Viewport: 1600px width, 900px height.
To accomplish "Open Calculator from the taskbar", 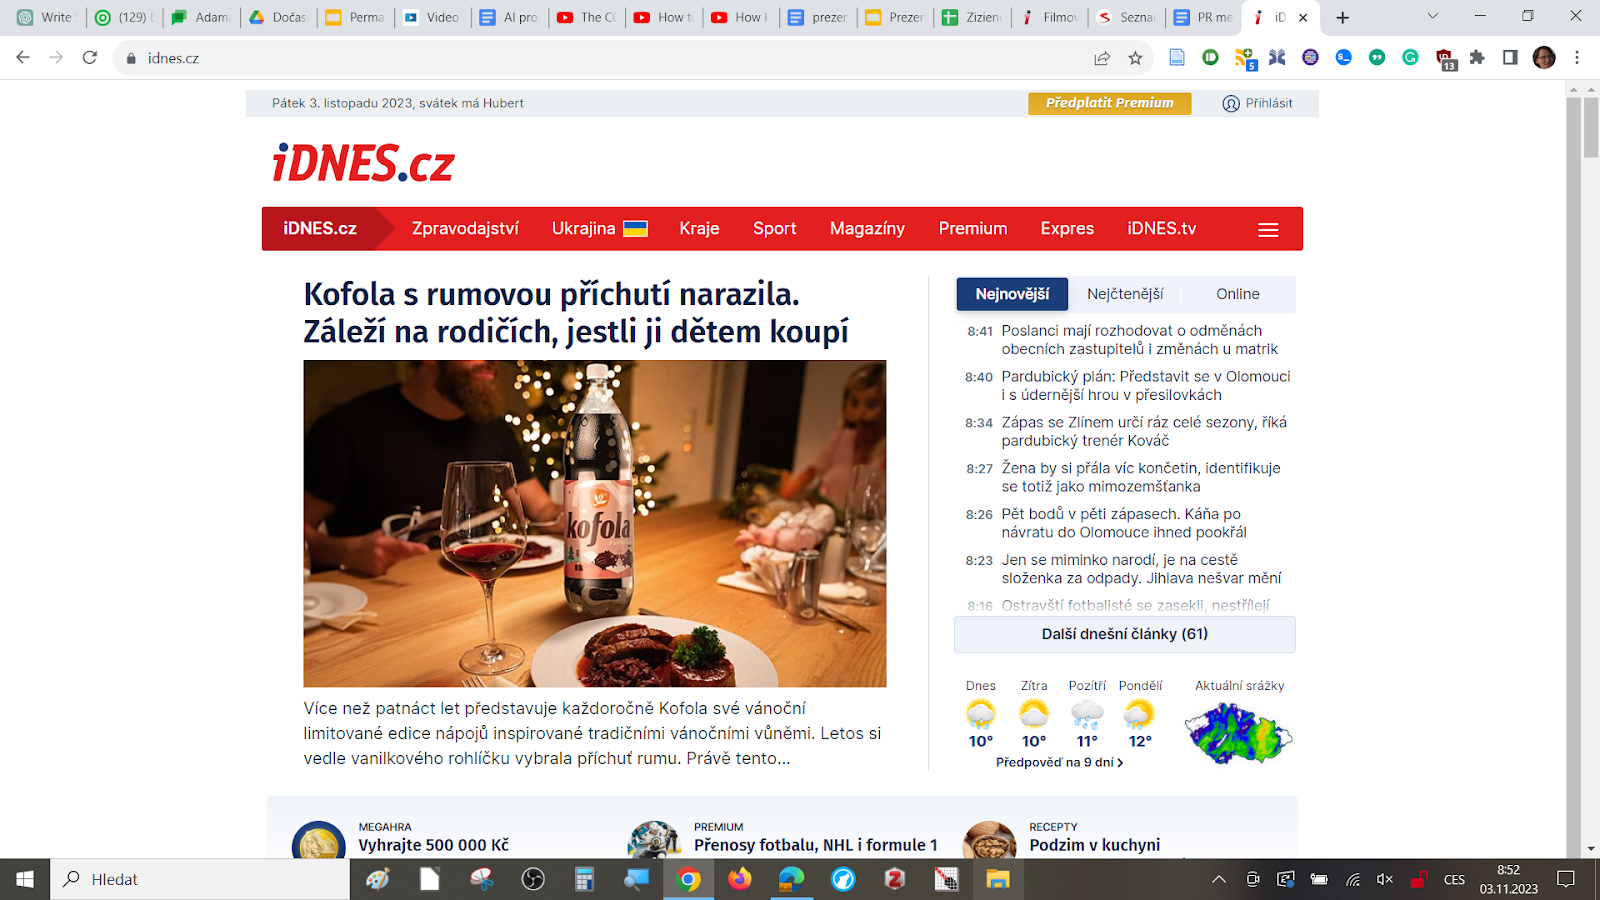I will tap(584, 879).
